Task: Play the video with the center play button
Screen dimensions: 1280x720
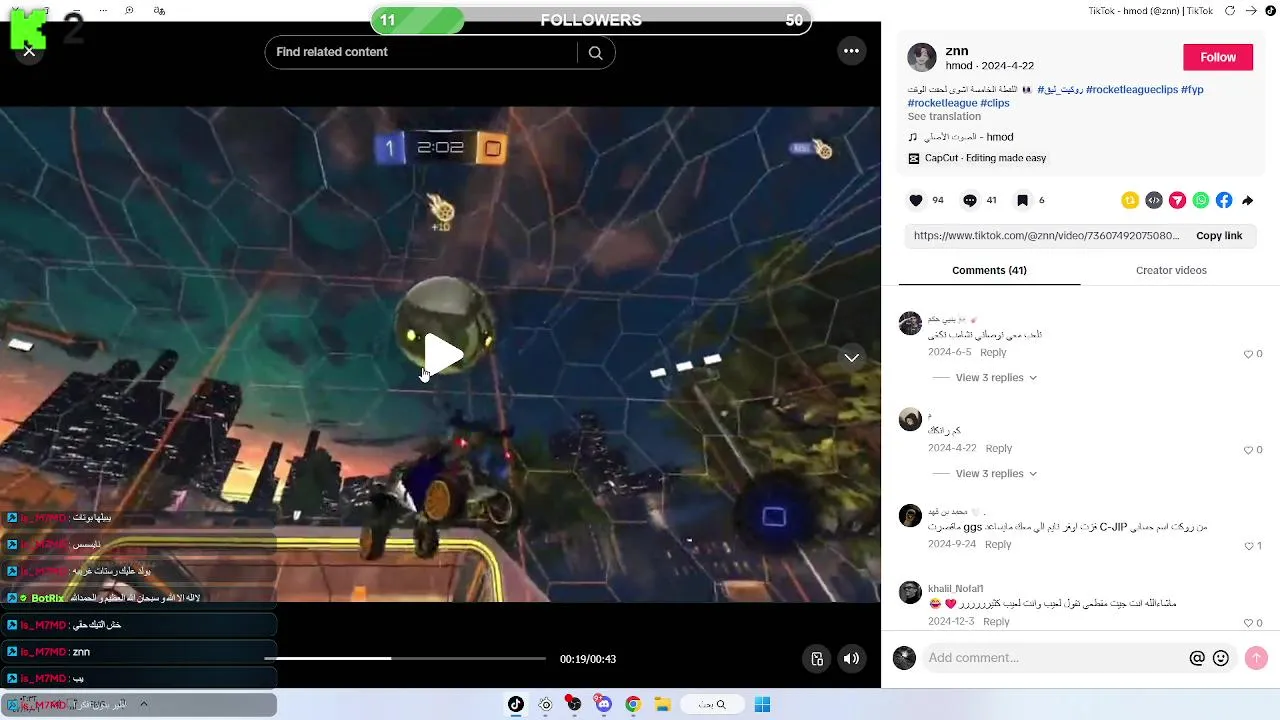Action: click(x=443, y=354)
